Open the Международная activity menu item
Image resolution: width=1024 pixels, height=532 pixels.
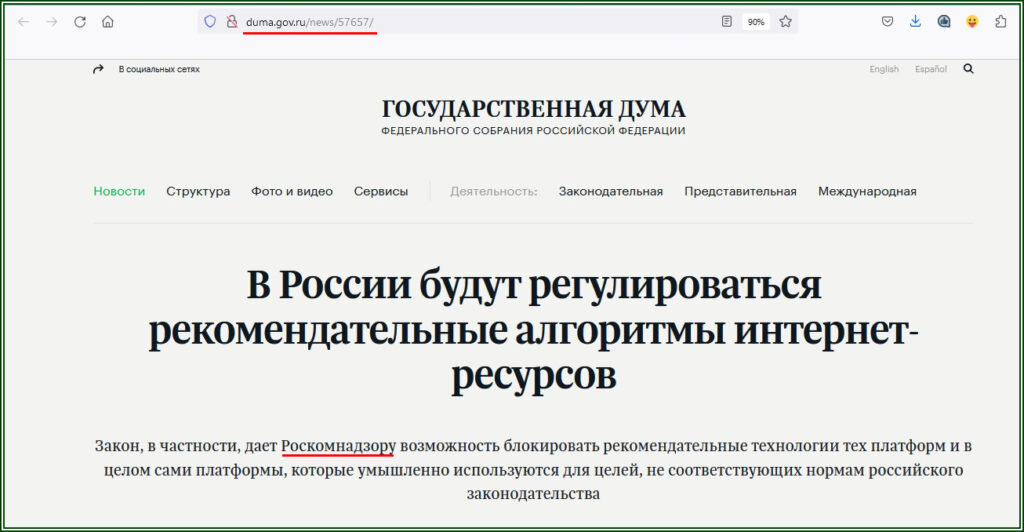coord(867,191)
